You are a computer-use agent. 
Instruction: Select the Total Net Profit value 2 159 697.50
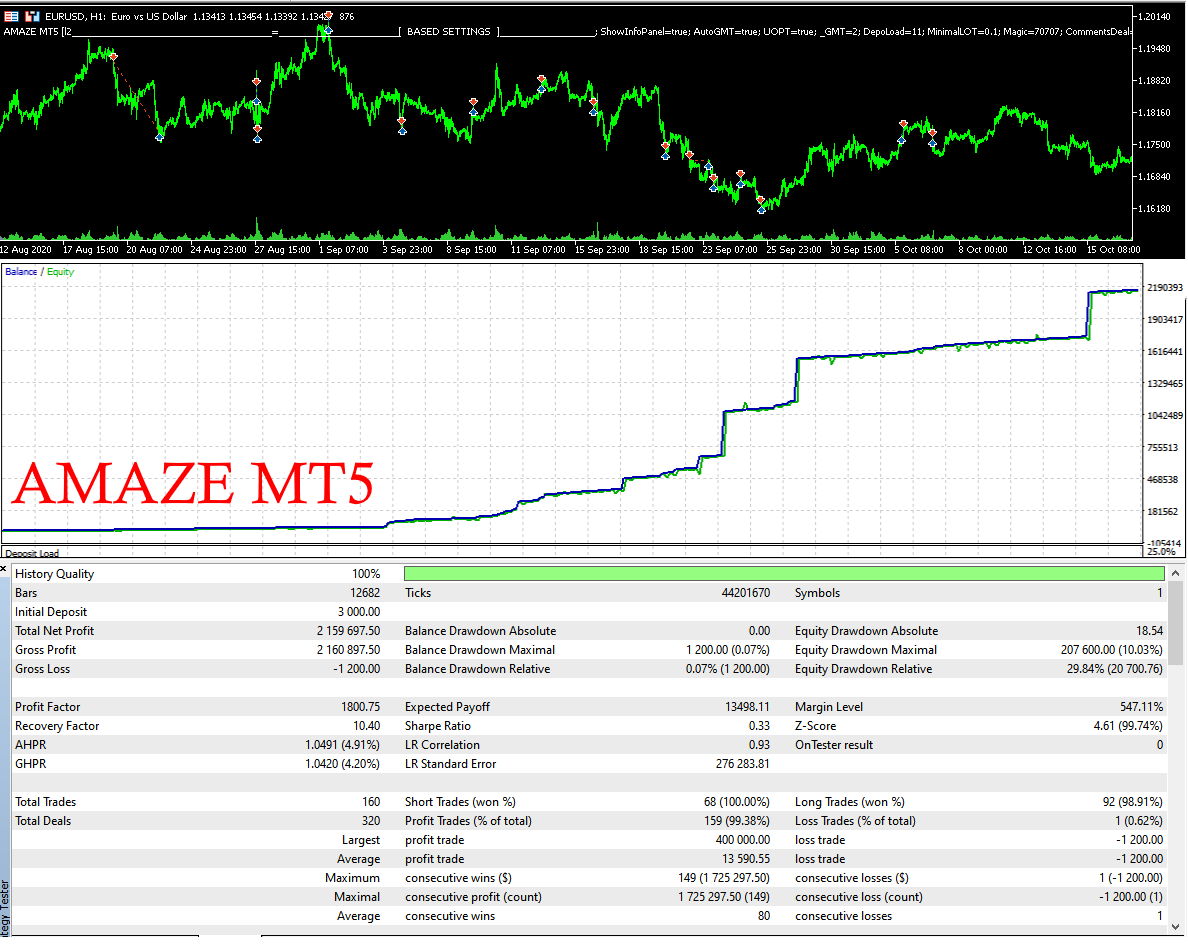coord(349,631)
